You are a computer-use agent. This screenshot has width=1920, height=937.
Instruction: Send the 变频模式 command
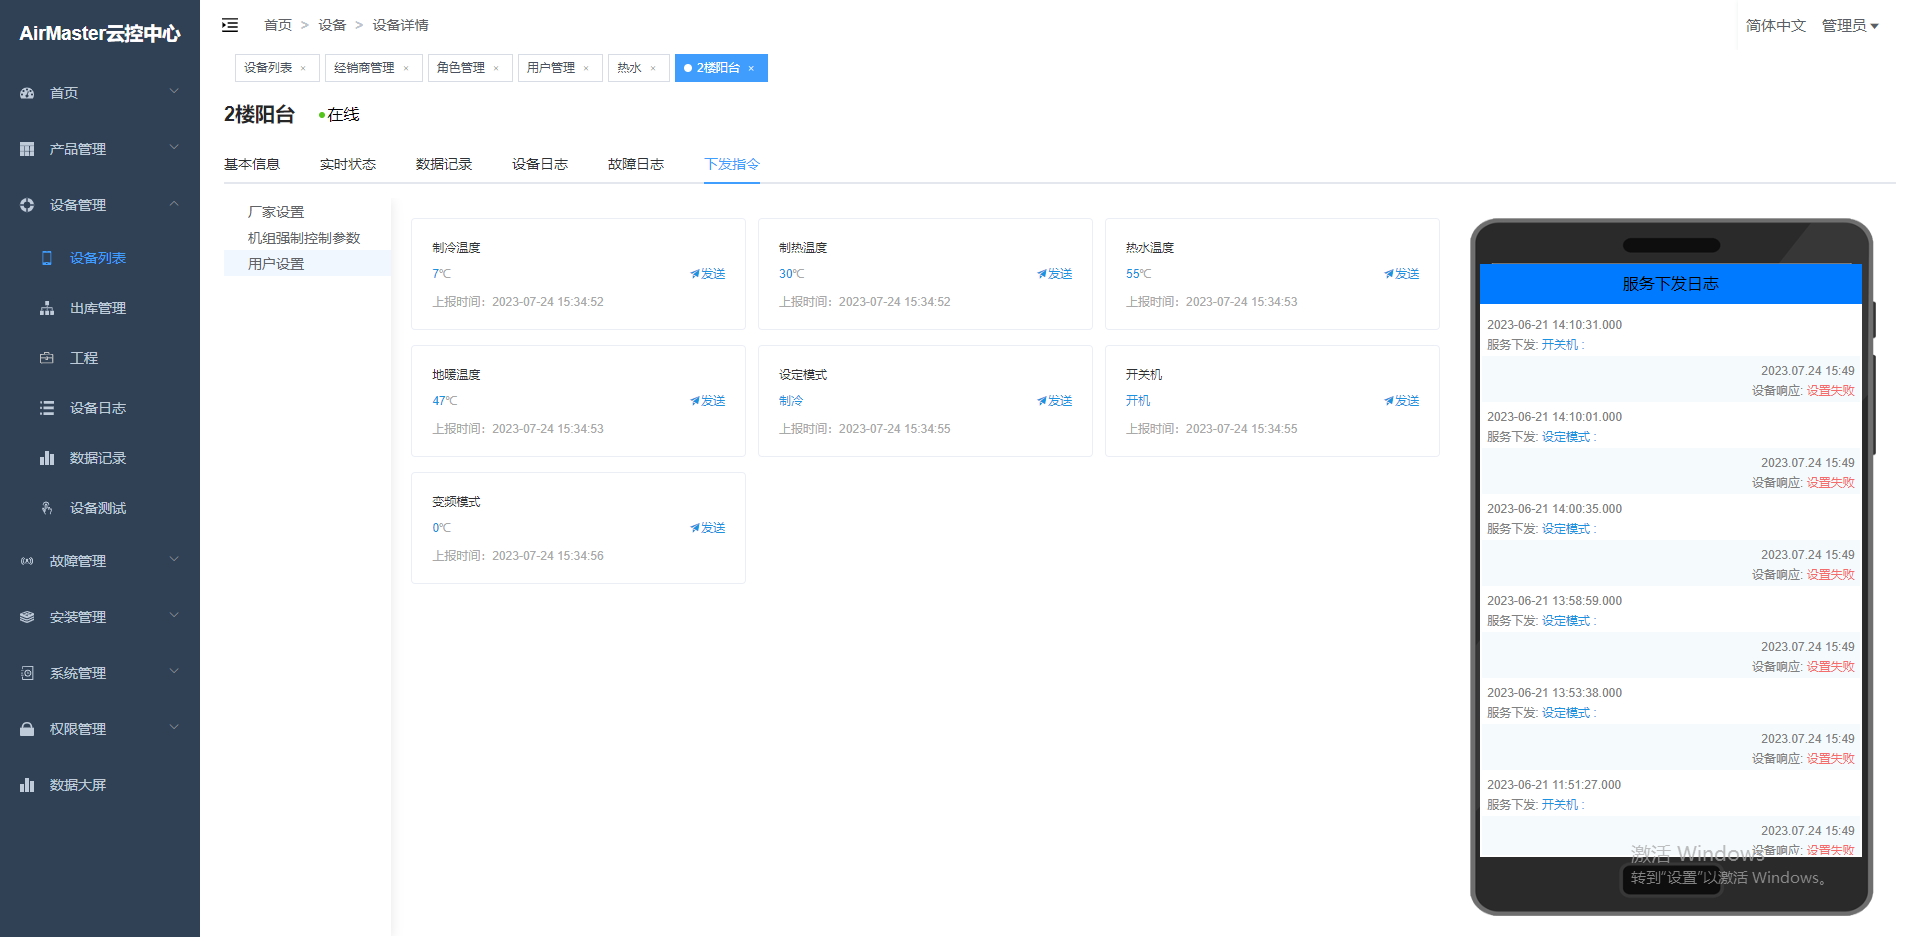coord(708,528)
